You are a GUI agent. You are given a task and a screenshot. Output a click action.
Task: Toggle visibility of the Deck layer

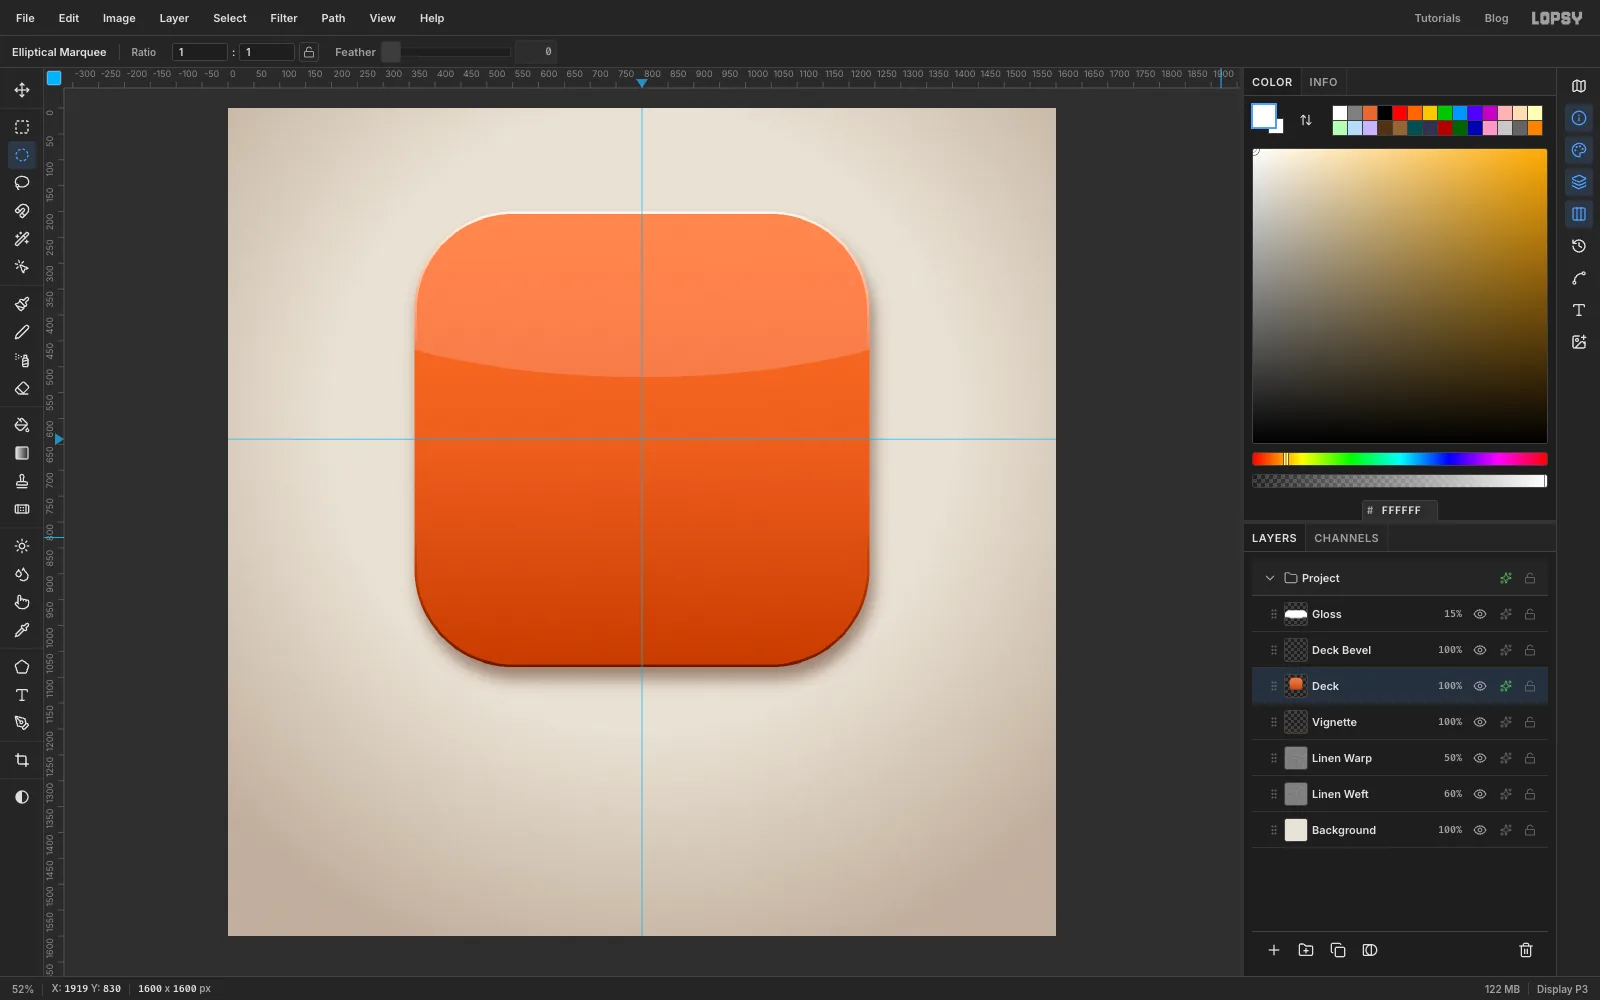1480,686
